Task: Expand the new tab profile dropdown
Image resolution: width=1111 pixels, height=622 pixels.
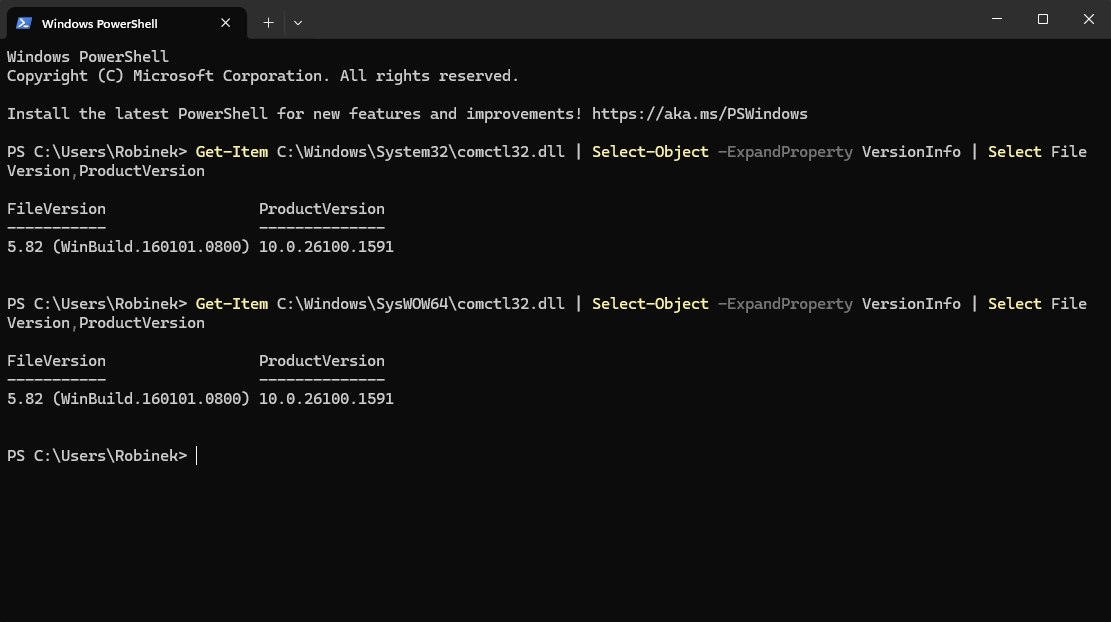Action: (298, 23)
